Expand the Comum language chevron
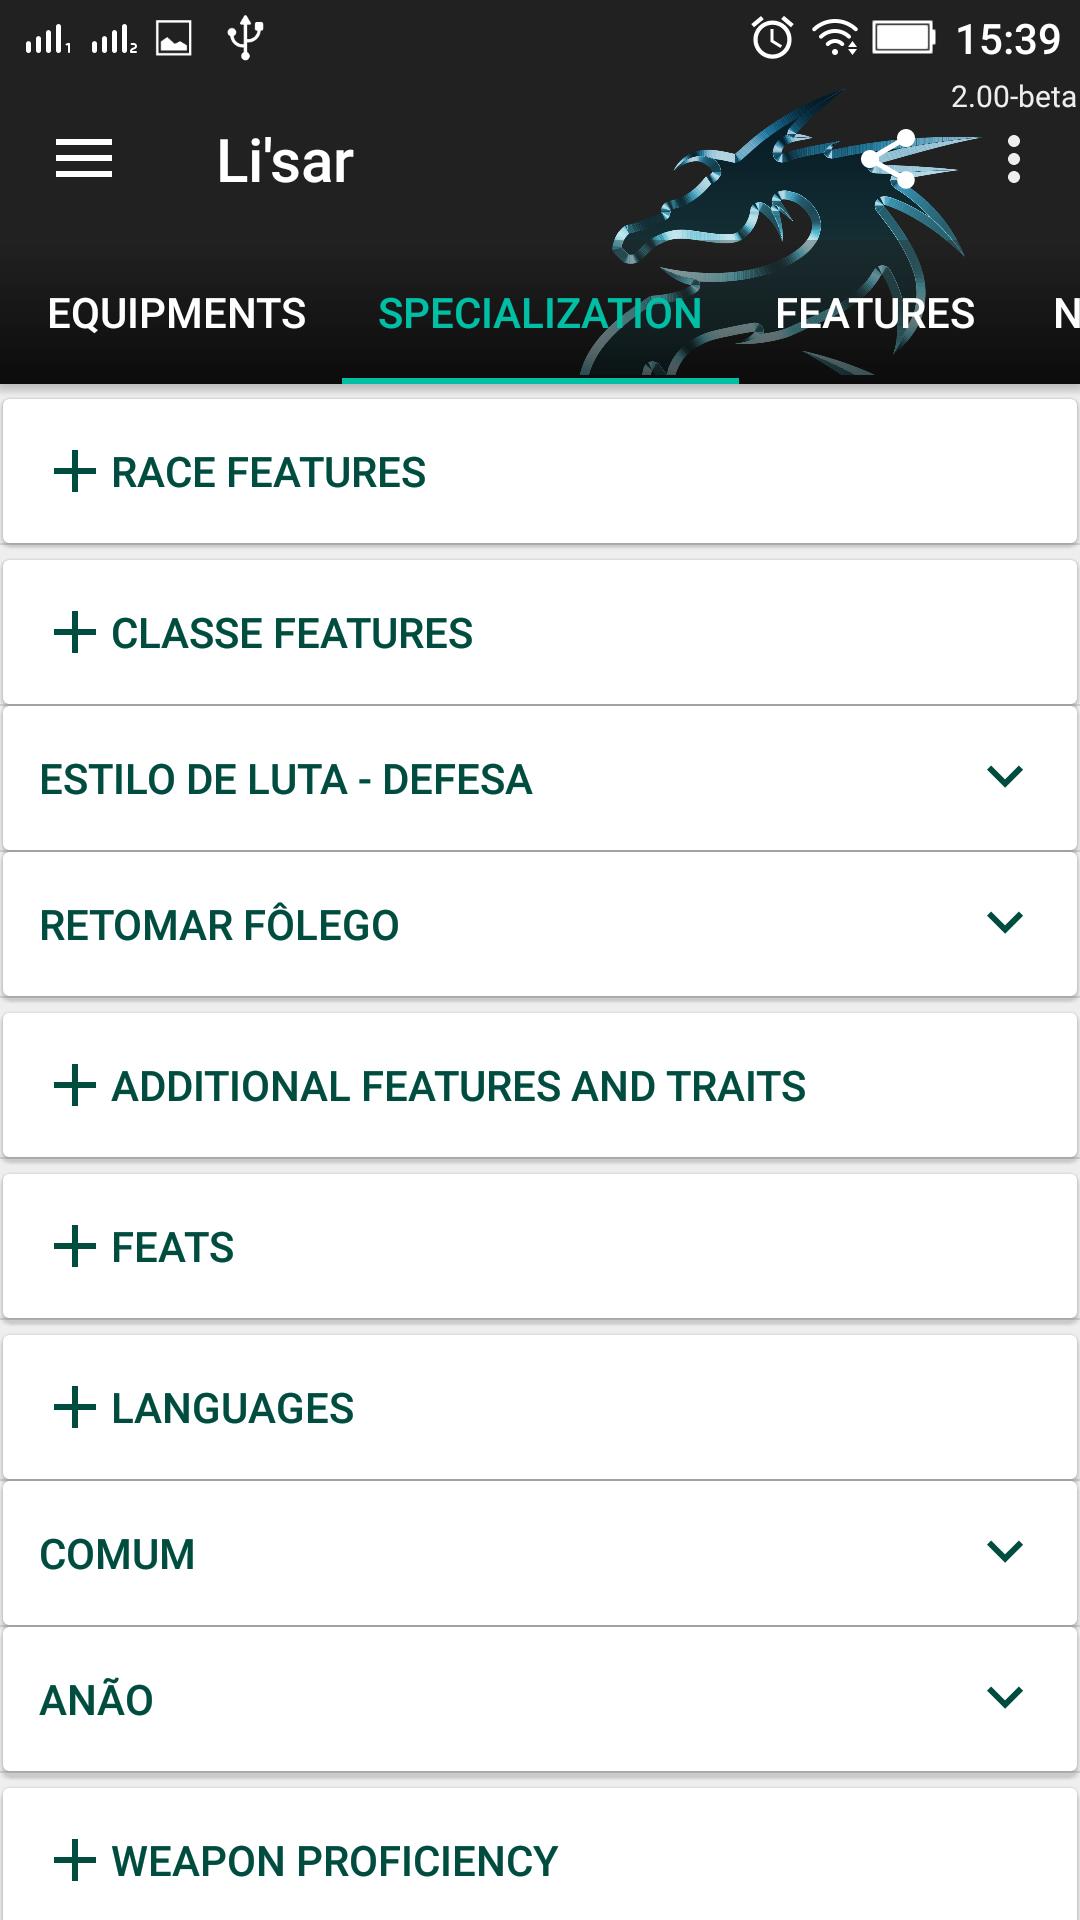The height and width of the screenshot is (1920, 1080). [1004, 1552]
